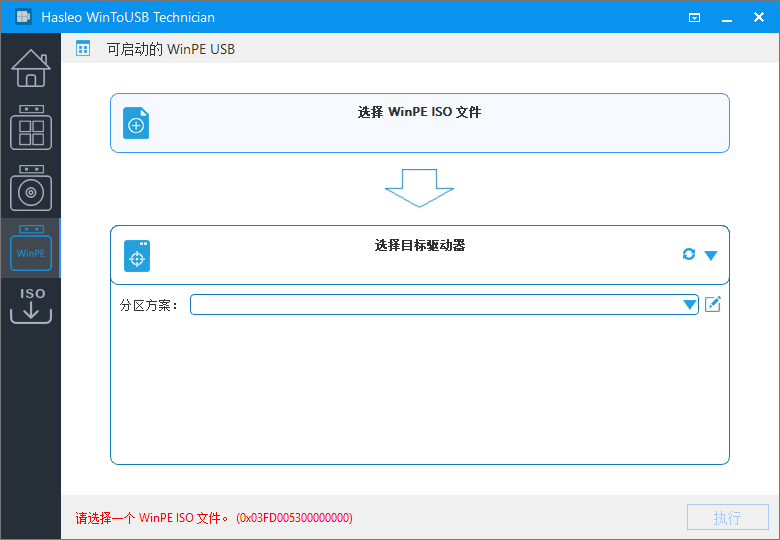Click the target drive crosshair icon
This screenshot has height=540, width=780.
pyautogui.click(x=137, y=256)
